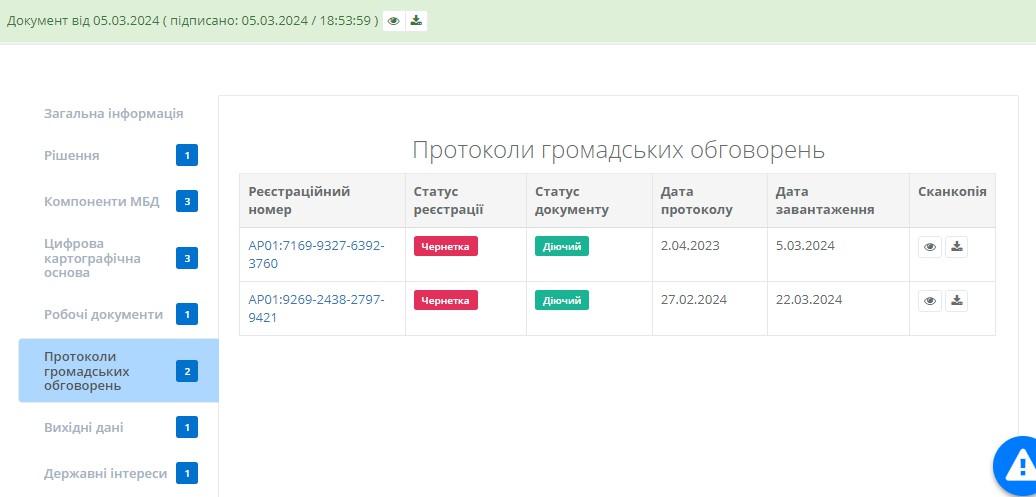Image resolution: width=1036 pixels, height=497 pixels.
Task: Download the signed document from the header
Action: pyautogui.click(x=416, y=21)
